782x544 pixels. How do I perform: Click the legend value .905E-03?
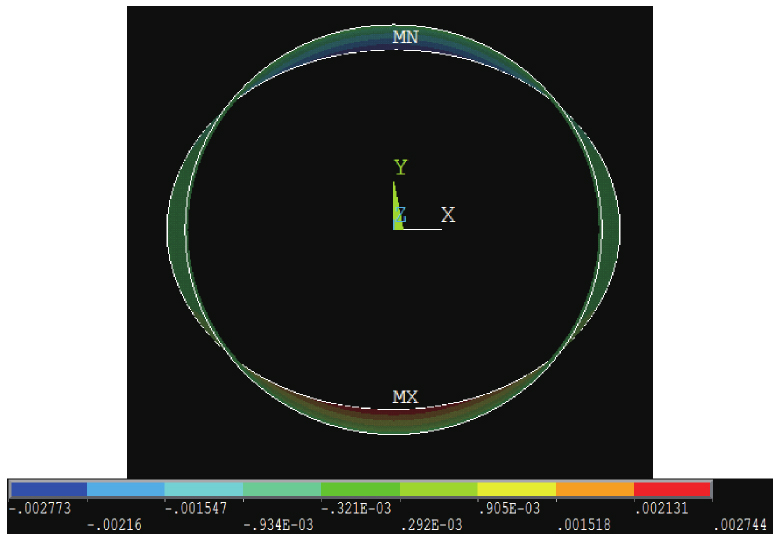[x=509, y=509]
